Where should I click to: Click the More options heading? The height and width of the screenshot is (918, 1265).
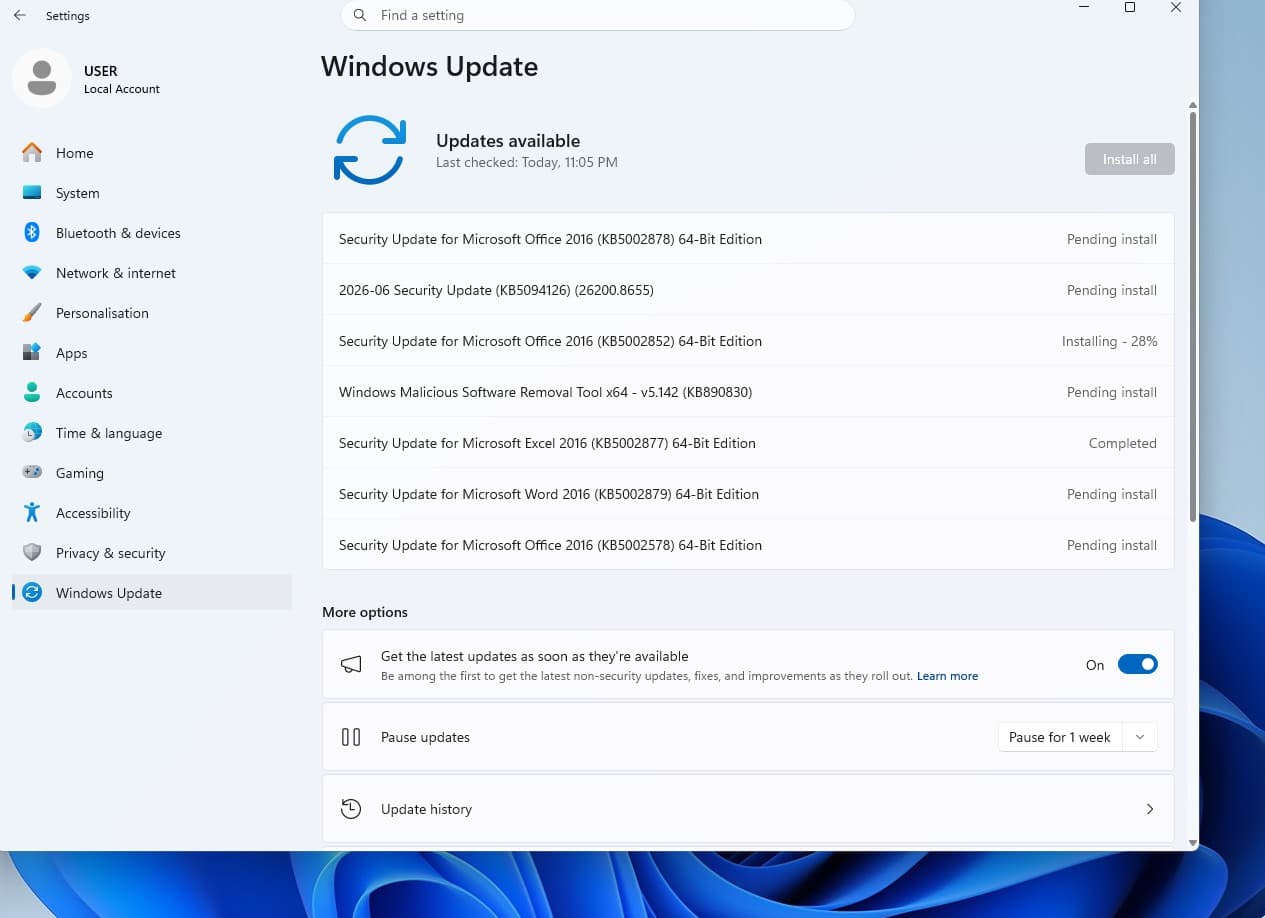(365, 612)
